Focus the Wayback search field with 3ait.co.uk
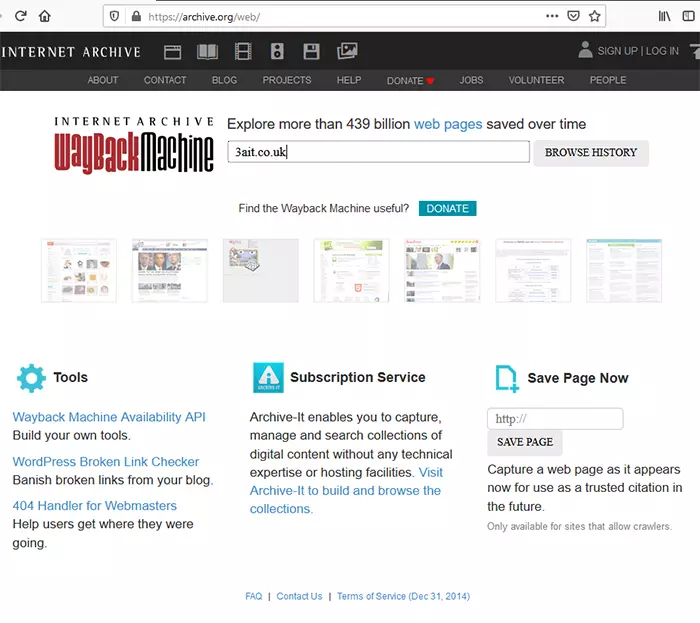This screenshot has width=700, height=623. pos(379,152)
